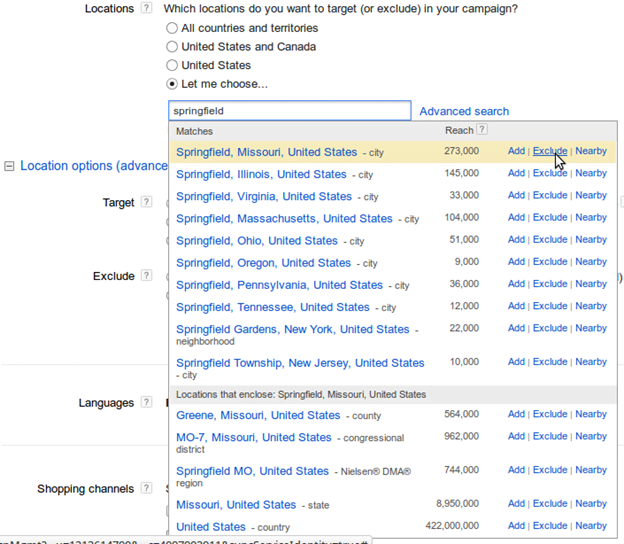Exclude Springfield, Missouri from targeting
Viewport: 624px width, 544px height.
[x=550, y=151]
